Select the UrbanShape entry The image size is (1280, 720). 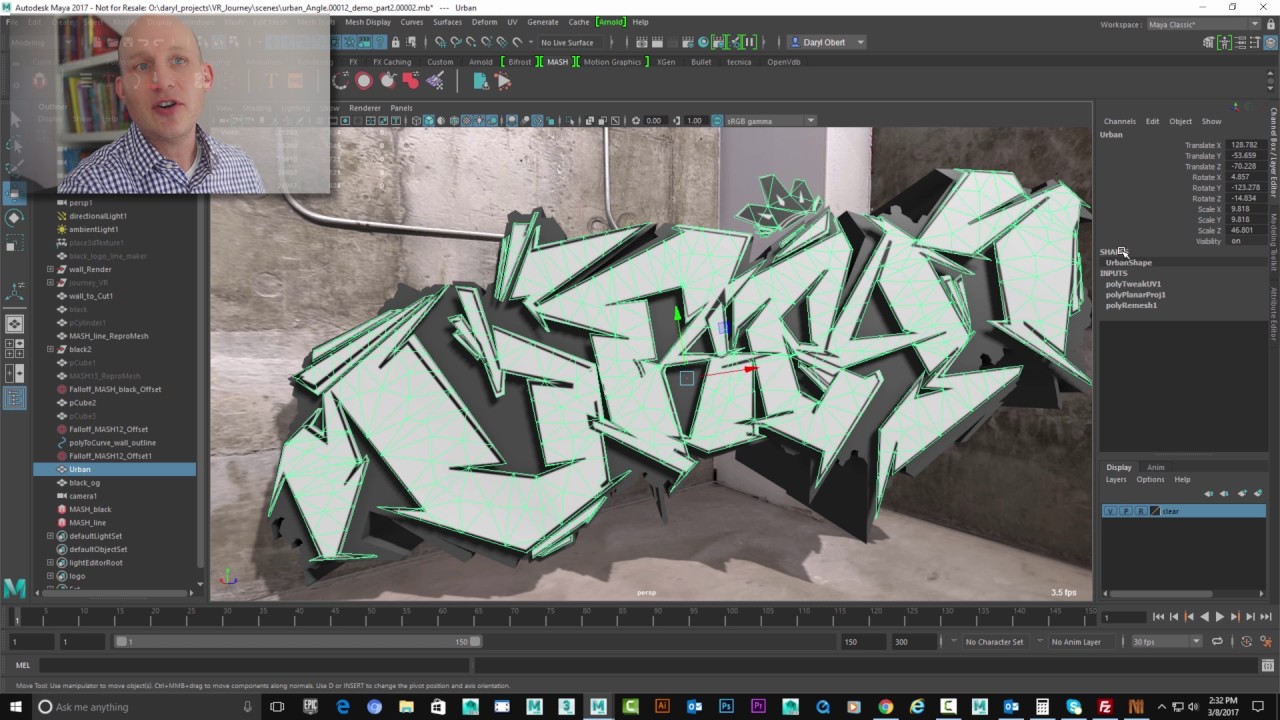coord(1128,262)
